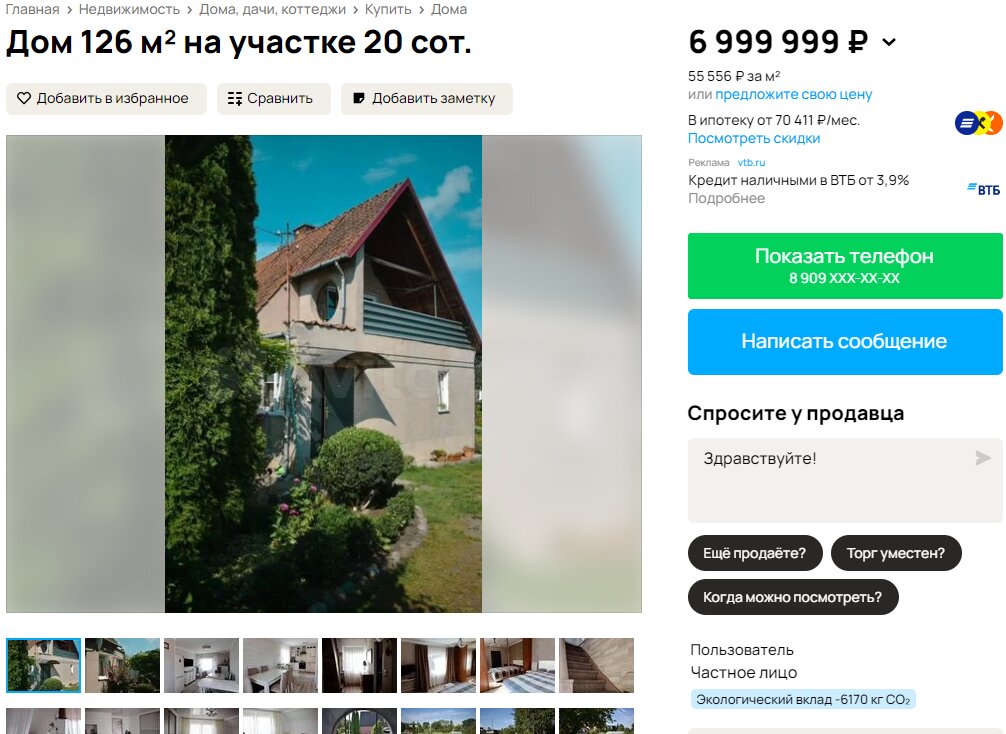1006x734 pixels.
Task: Click the Написать сообщение blue button
Action: (x=845, y=341)
